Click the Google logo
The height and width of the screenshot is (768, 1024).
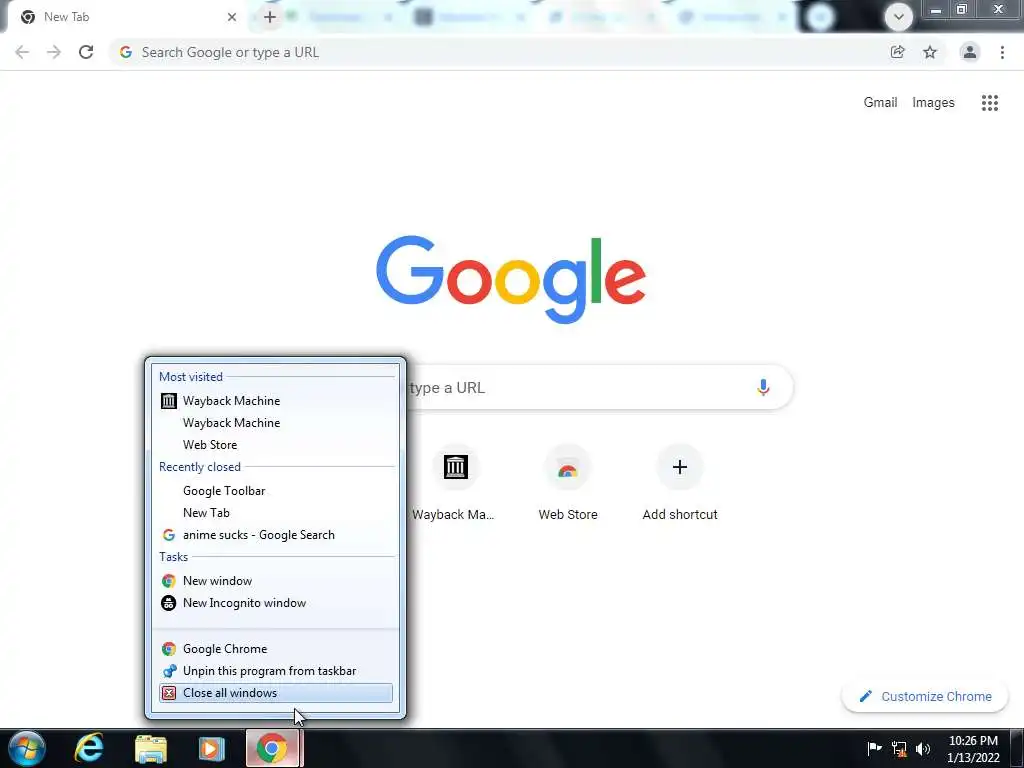(x=511, y=280)
